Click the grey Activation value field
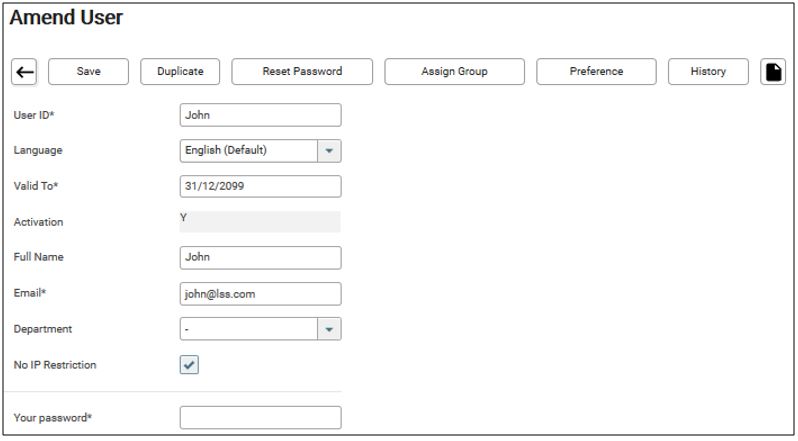 tap(260, 222)
